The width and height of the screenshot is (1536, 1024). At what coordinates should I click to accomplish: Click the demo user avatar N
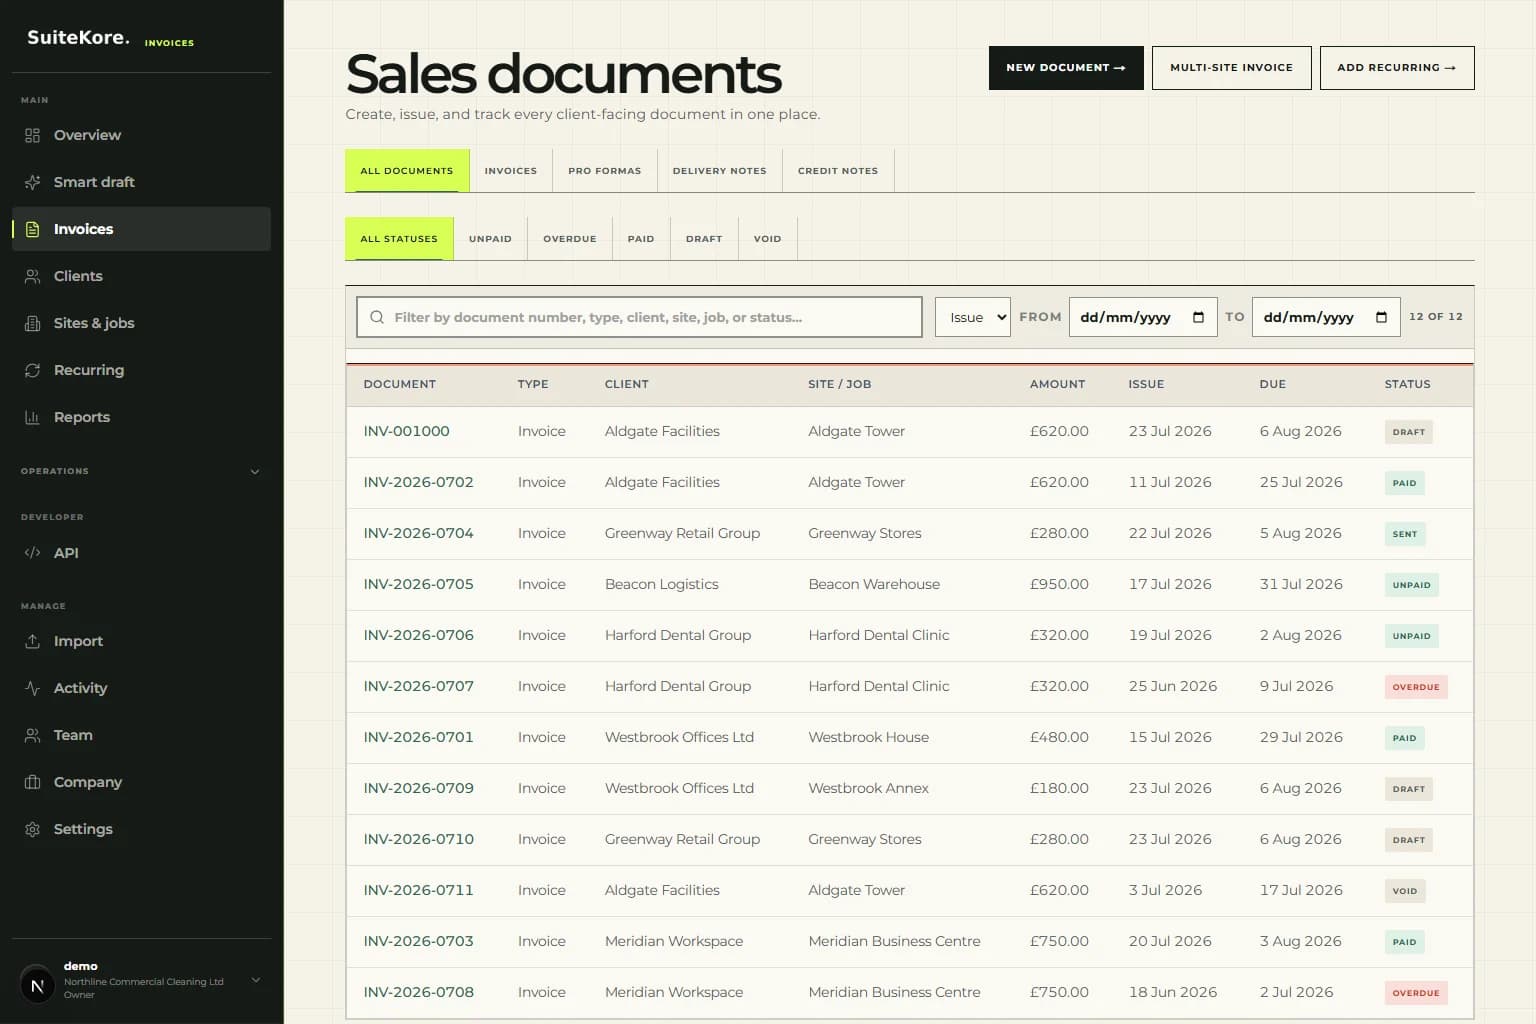click(x=37, y=985)
